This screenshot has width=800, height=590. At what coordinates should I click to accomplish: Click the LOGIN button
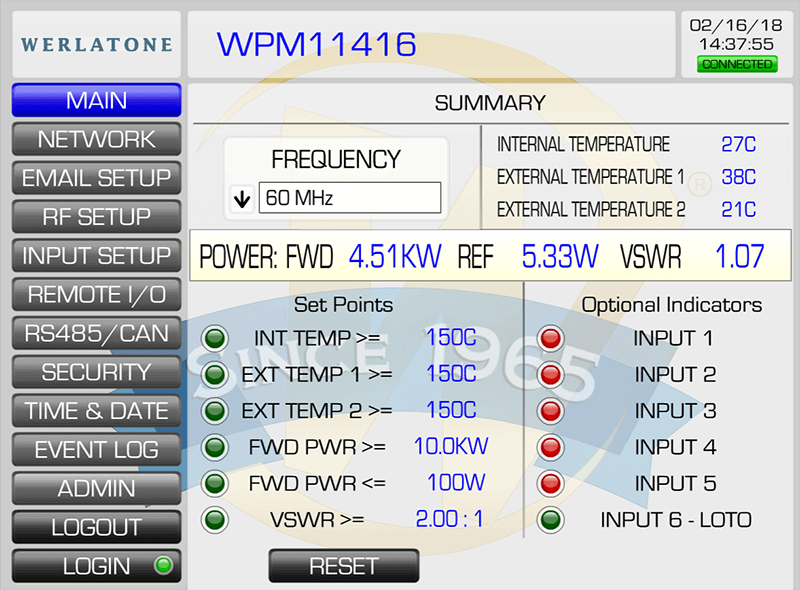click(x=96, y=566)
